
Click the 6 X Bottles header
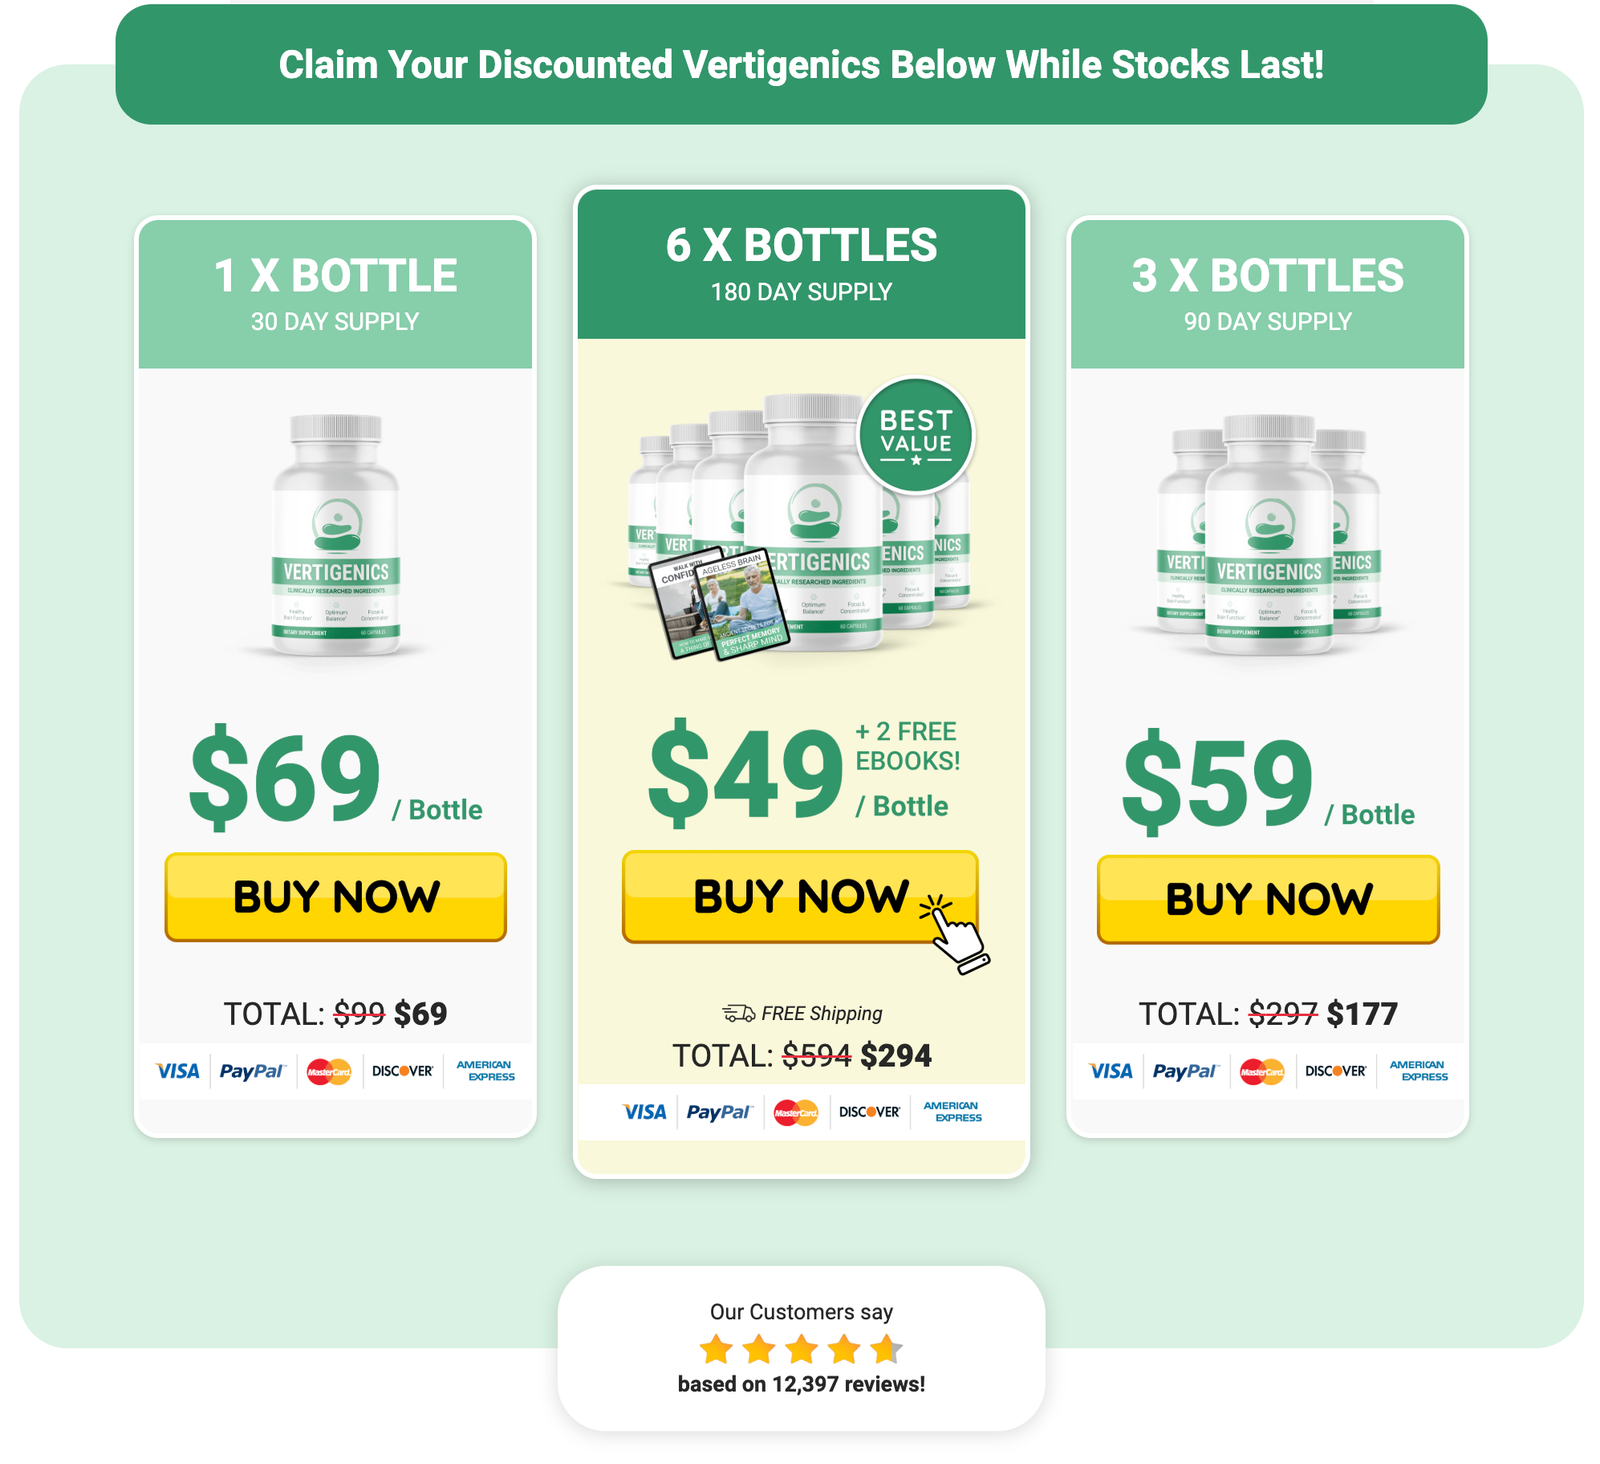click(802, 264)
